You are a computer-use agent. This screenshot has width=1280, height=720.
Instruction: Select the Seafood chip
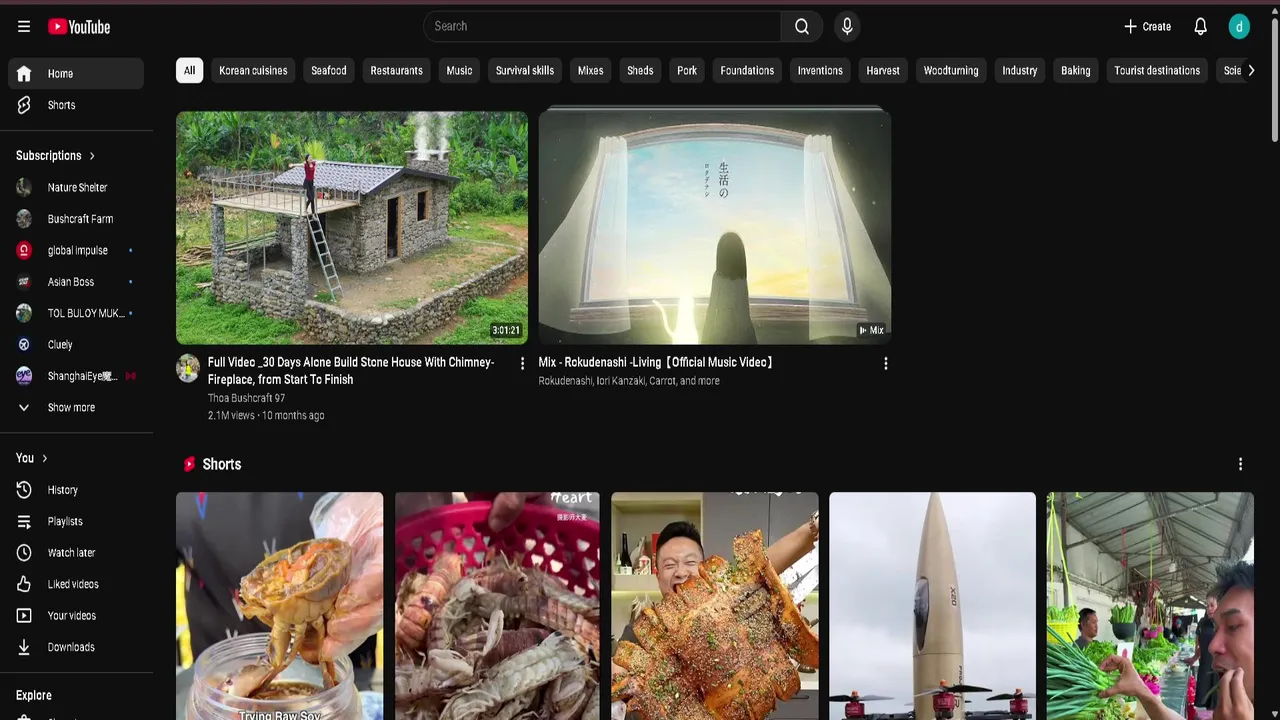tap(329, 70)
